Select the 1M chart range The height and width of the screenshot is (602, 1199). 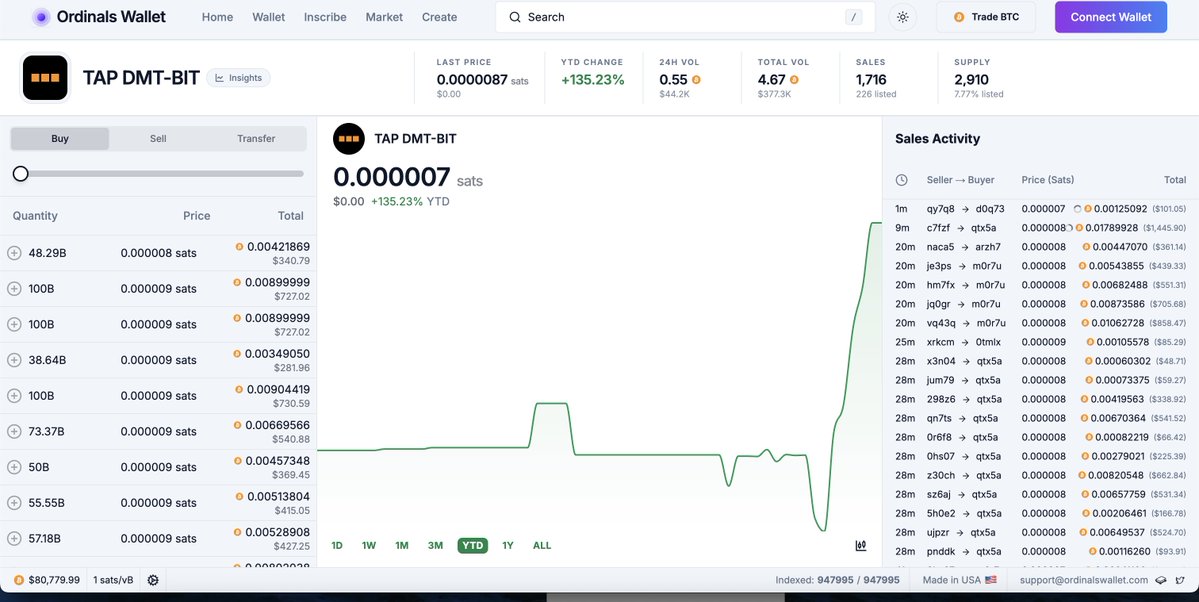tap(401, 545)
